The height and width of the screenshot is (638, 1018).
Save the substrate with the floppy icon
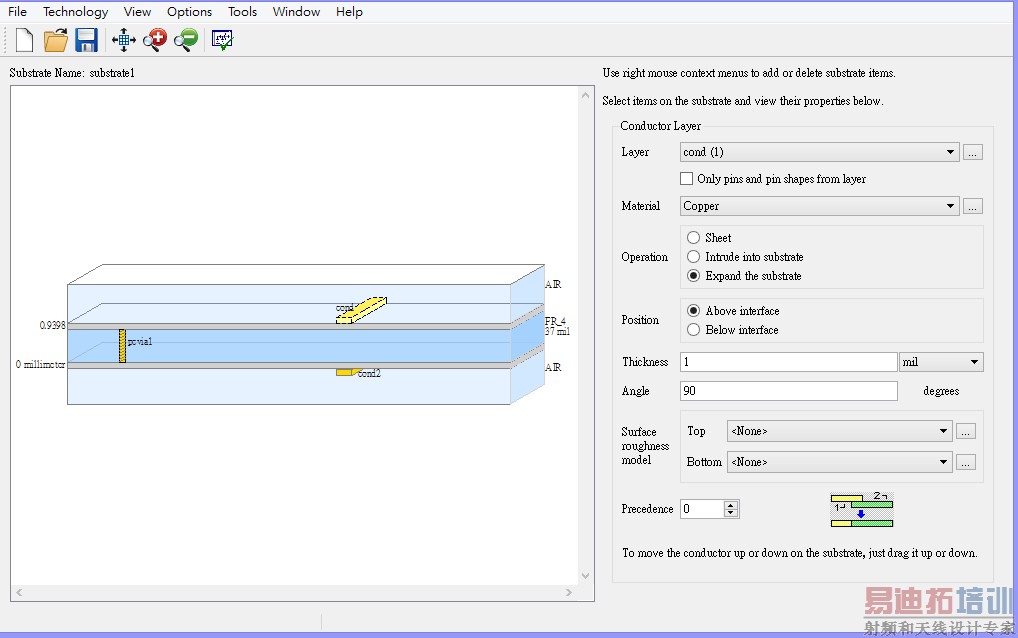tap(87, 40)
